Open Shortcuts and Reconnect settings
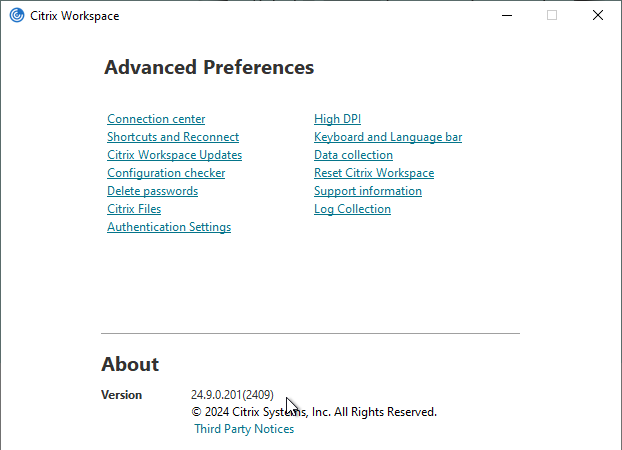 [173, 137]
